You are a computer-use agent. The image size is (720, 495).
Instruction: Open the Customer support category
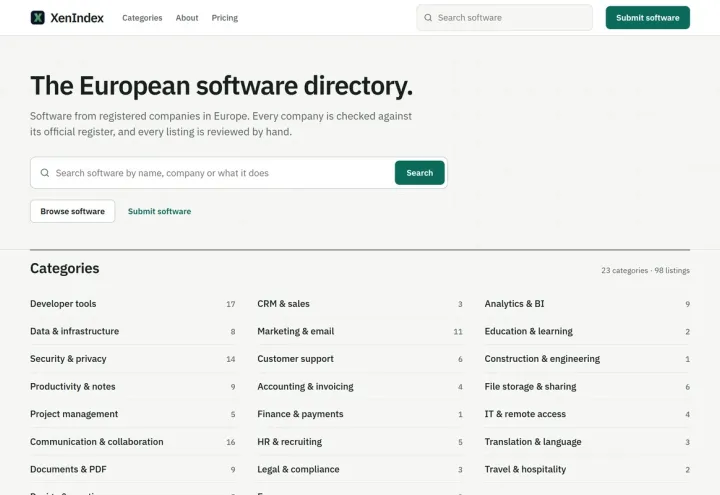coord(360,359)
